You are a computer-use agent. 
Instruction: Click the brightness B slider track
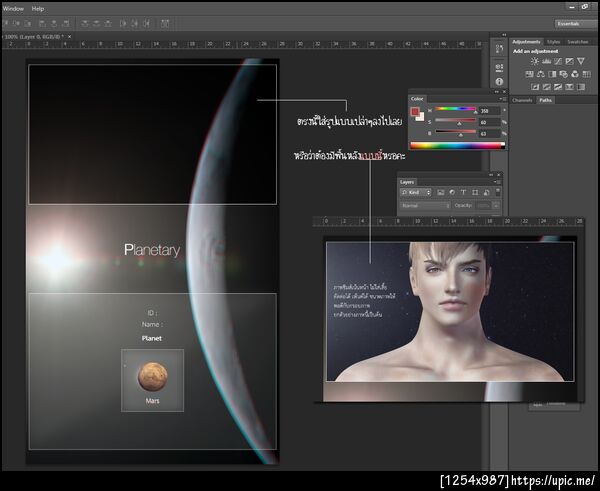point(456,132)
